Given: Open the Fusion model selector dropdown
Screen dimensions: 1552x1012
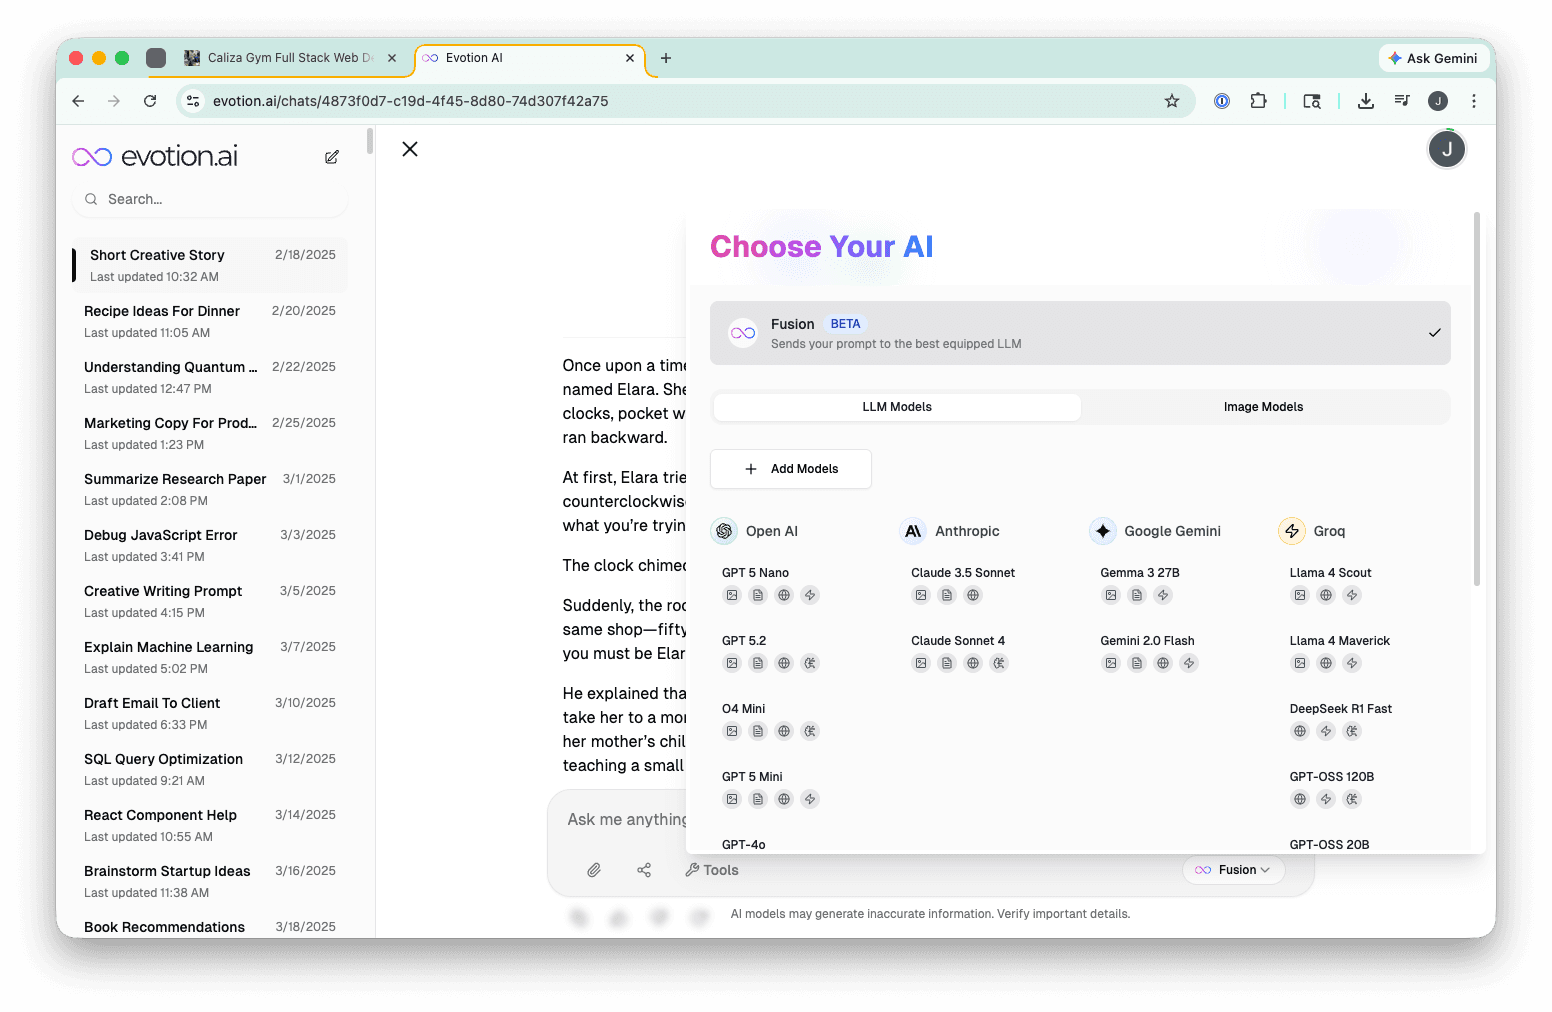Looking at the screenshot, I should coord(1234,870).
